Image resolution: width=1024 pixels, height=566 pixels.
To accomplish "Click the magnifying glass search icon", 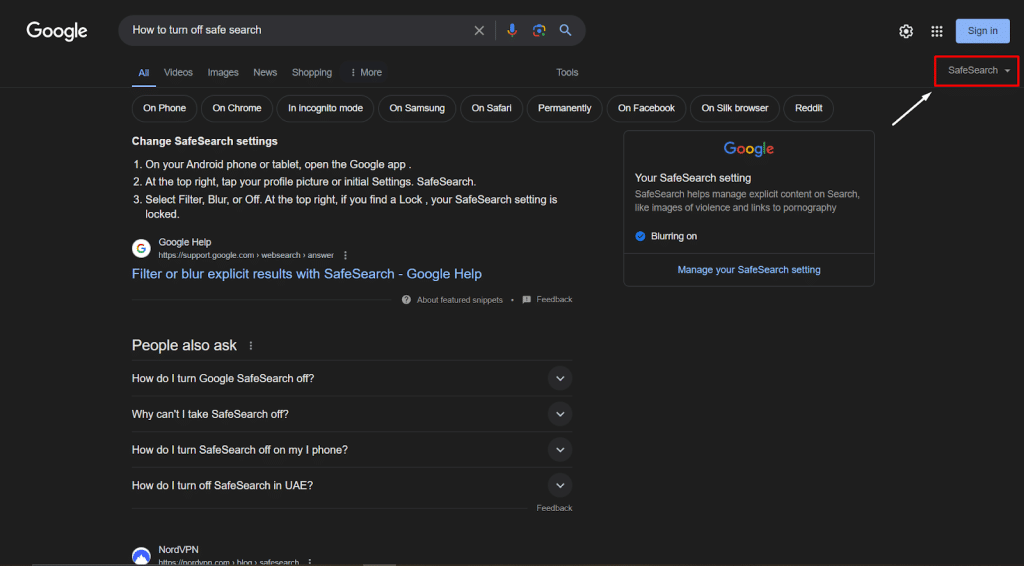I will pyautogui.click(x=566, y=30).
